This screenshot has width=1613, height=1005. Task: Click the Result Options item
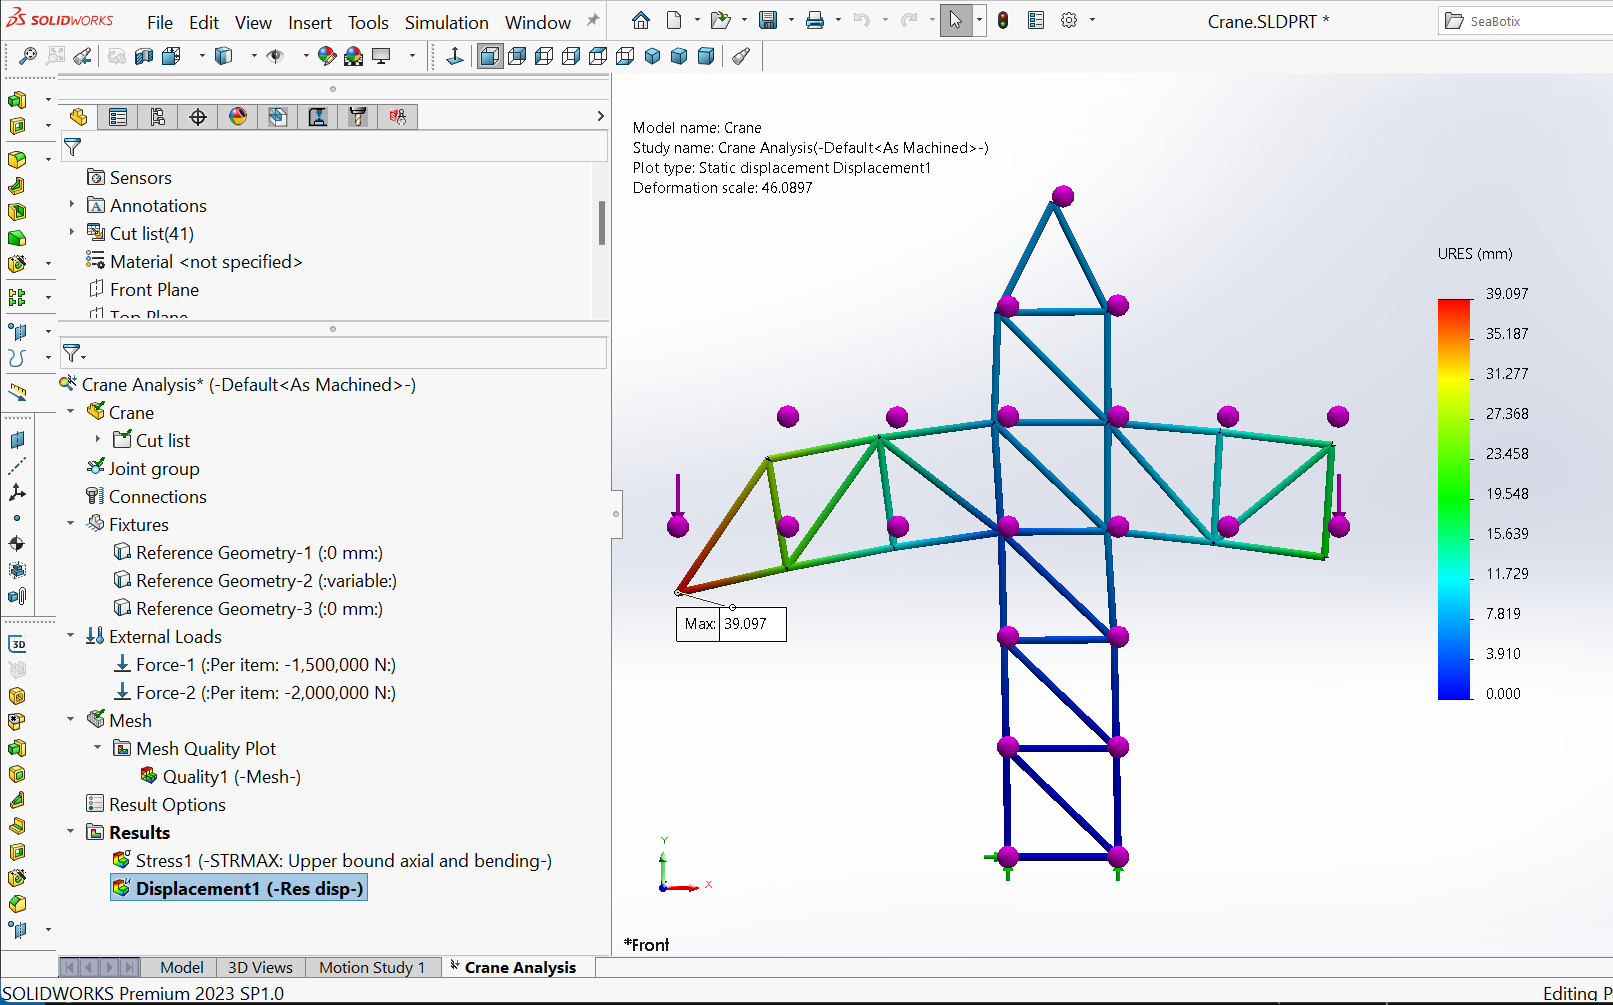156,804
